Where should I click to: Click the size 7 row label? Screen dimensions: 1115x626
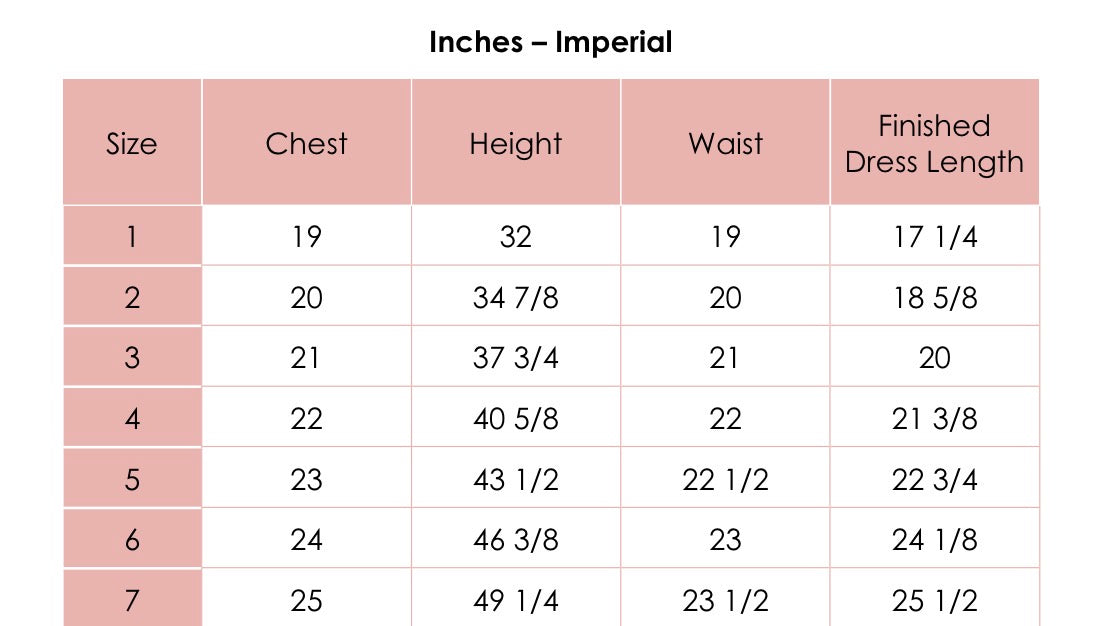pyautogui.click(x=132, y=600)
